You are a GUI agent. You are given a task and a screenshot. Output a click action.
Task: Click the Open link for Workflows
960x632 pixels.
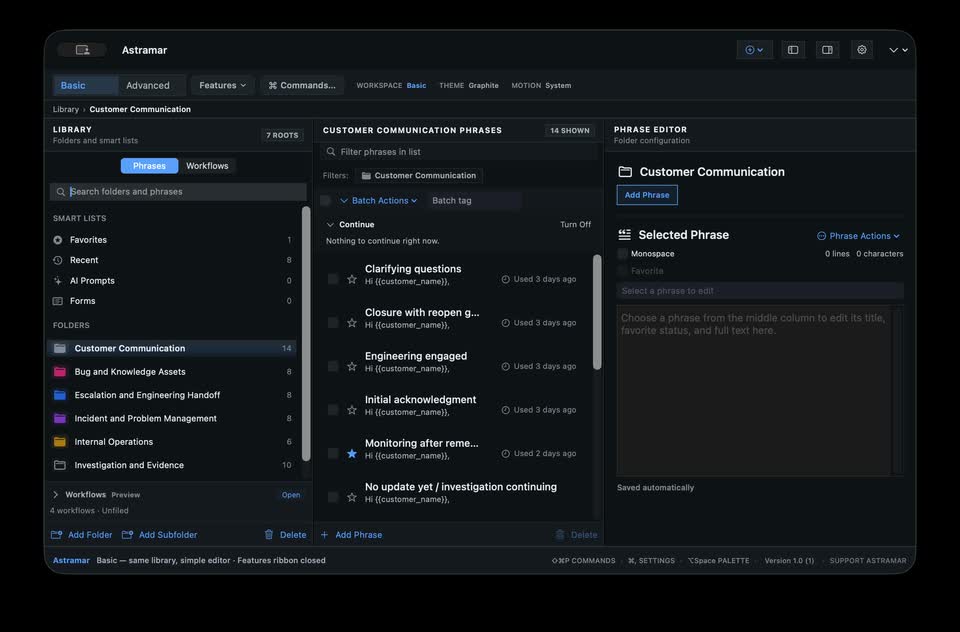pos(291,495)
